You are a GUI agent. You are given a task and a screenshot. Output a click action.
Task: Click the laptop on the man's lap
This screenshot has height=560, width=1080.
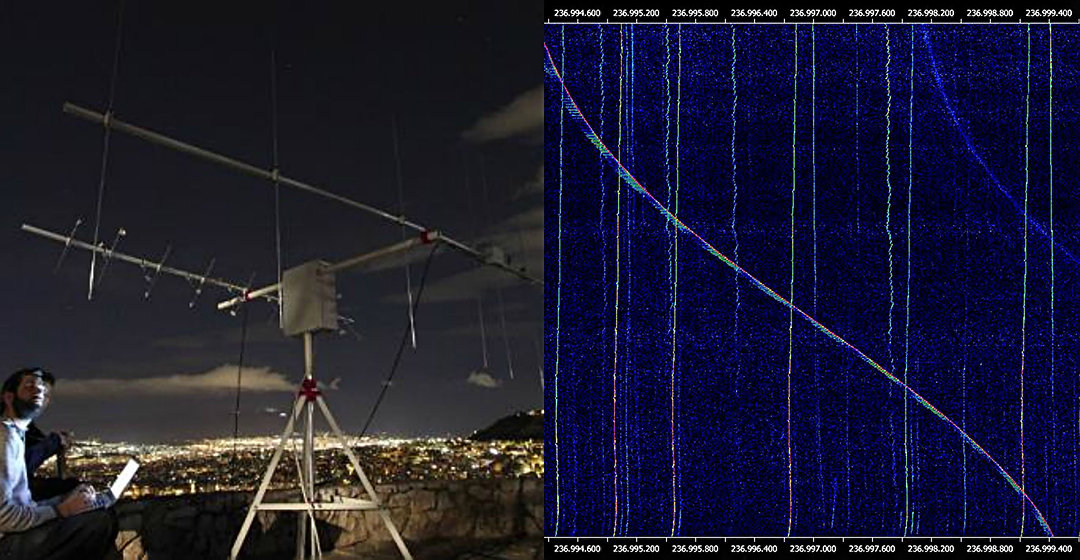(118, 482)
